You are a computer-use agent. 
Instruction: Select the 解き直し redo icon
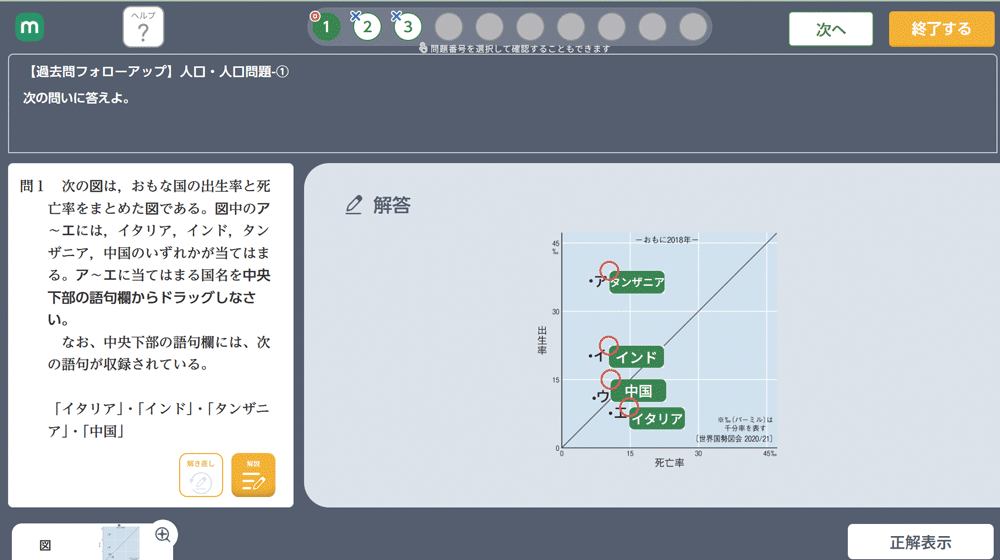coord(201,475)
